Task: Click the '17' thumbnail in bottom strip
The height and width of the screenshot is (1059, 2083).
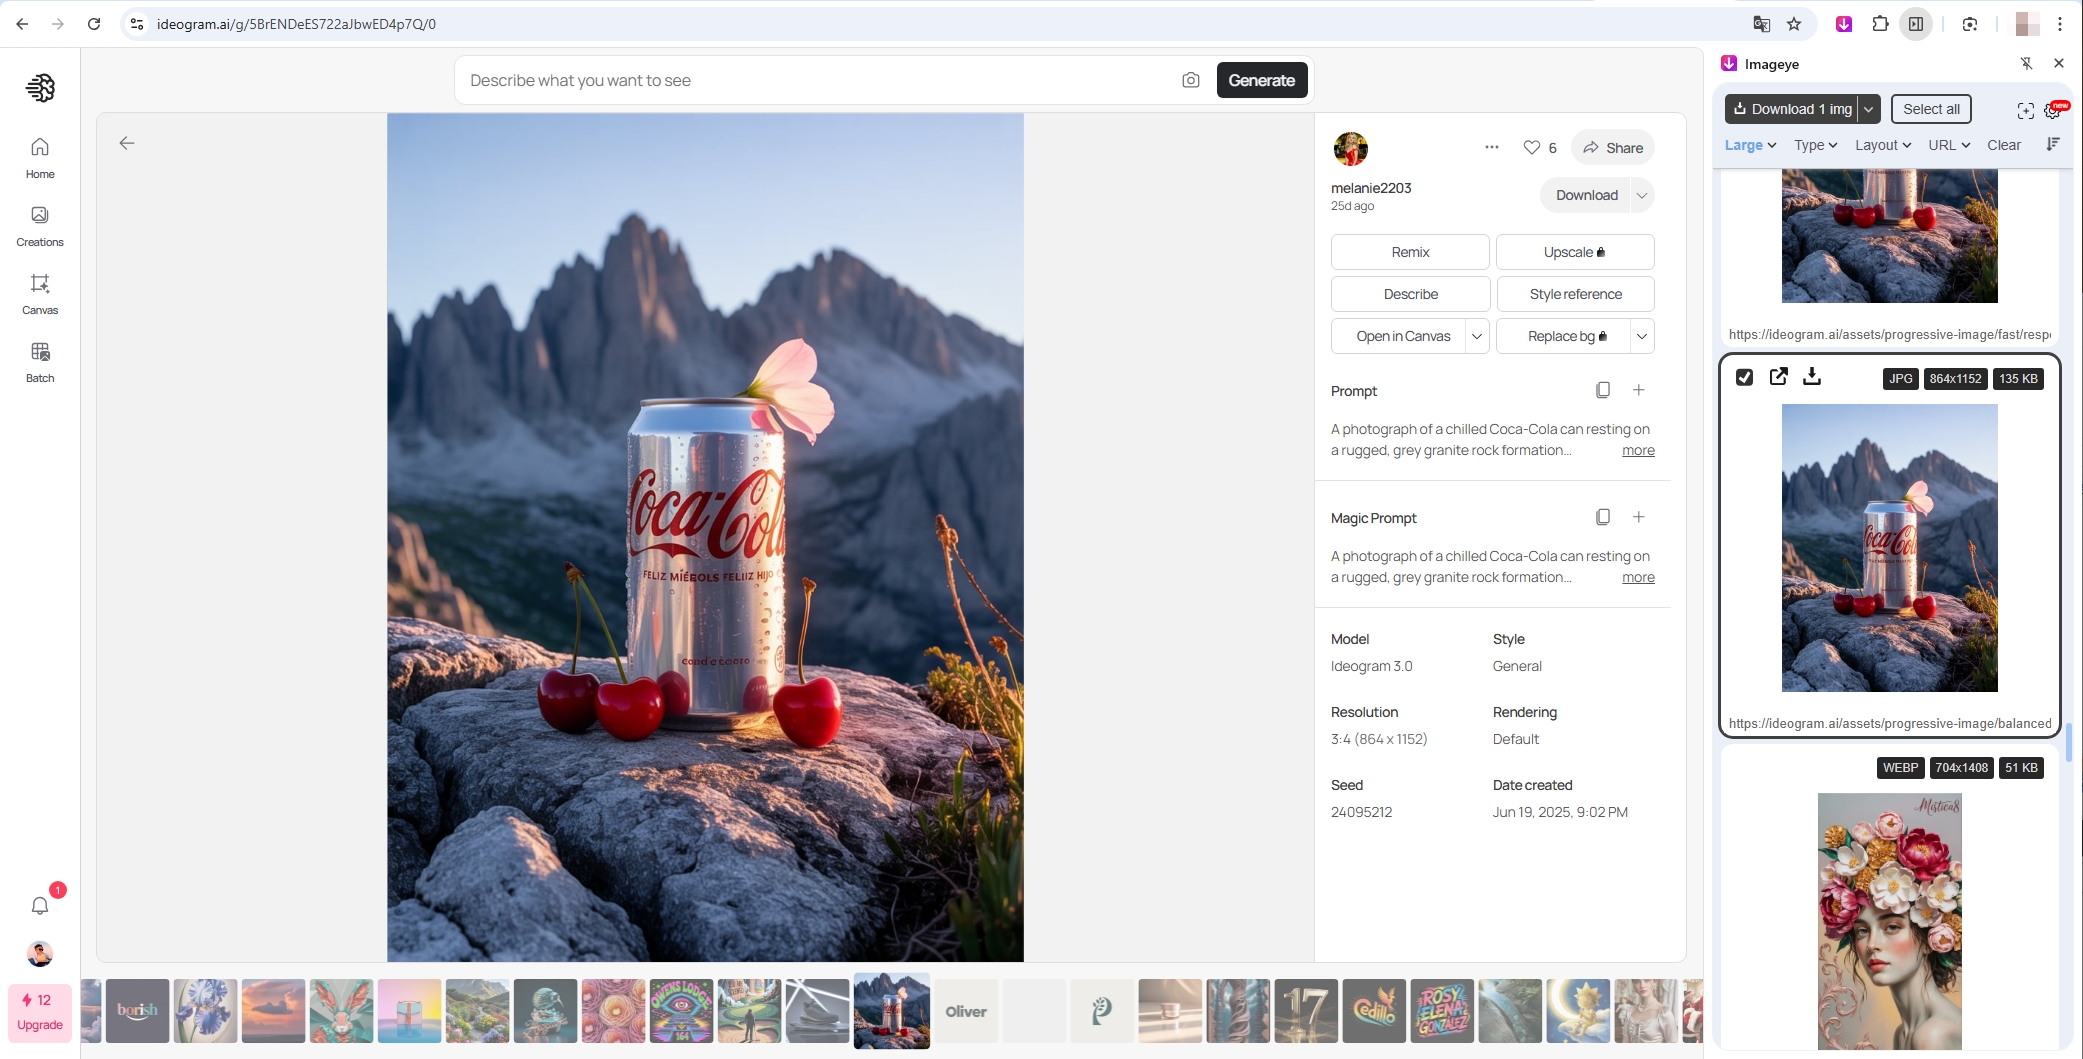Action: point(1306,1011)
